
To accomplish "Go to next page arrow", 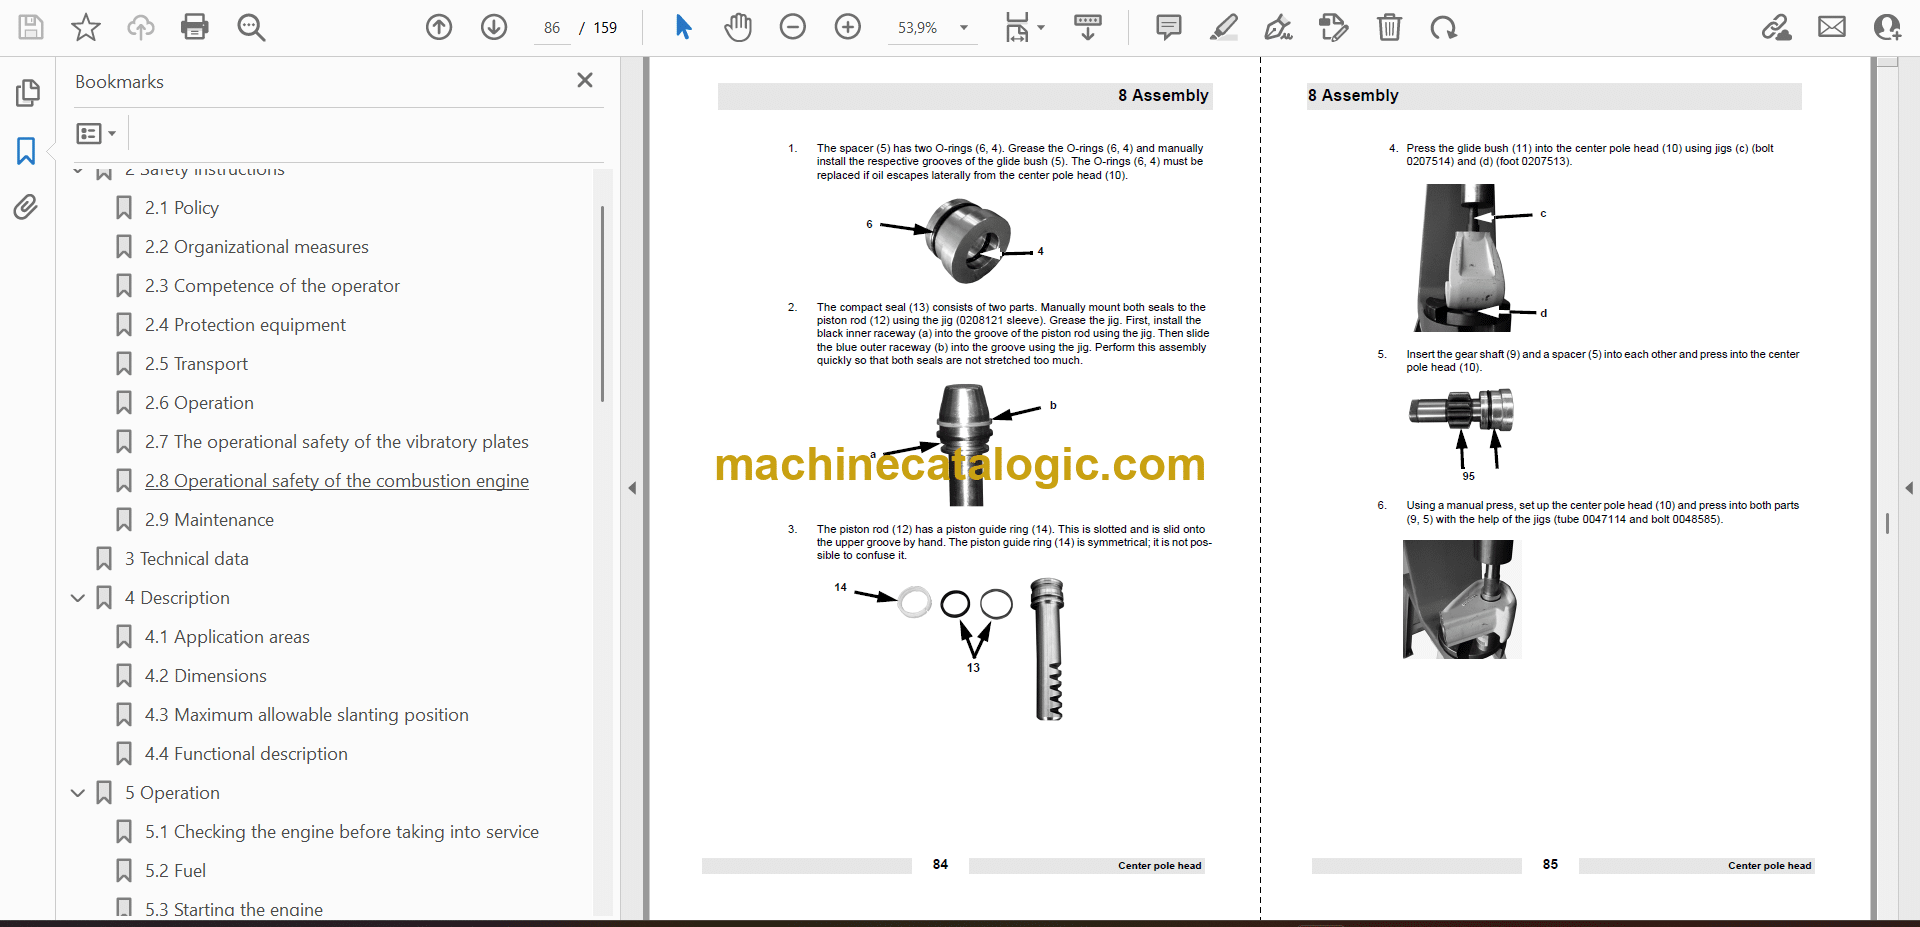I will (x=494, y=27).
